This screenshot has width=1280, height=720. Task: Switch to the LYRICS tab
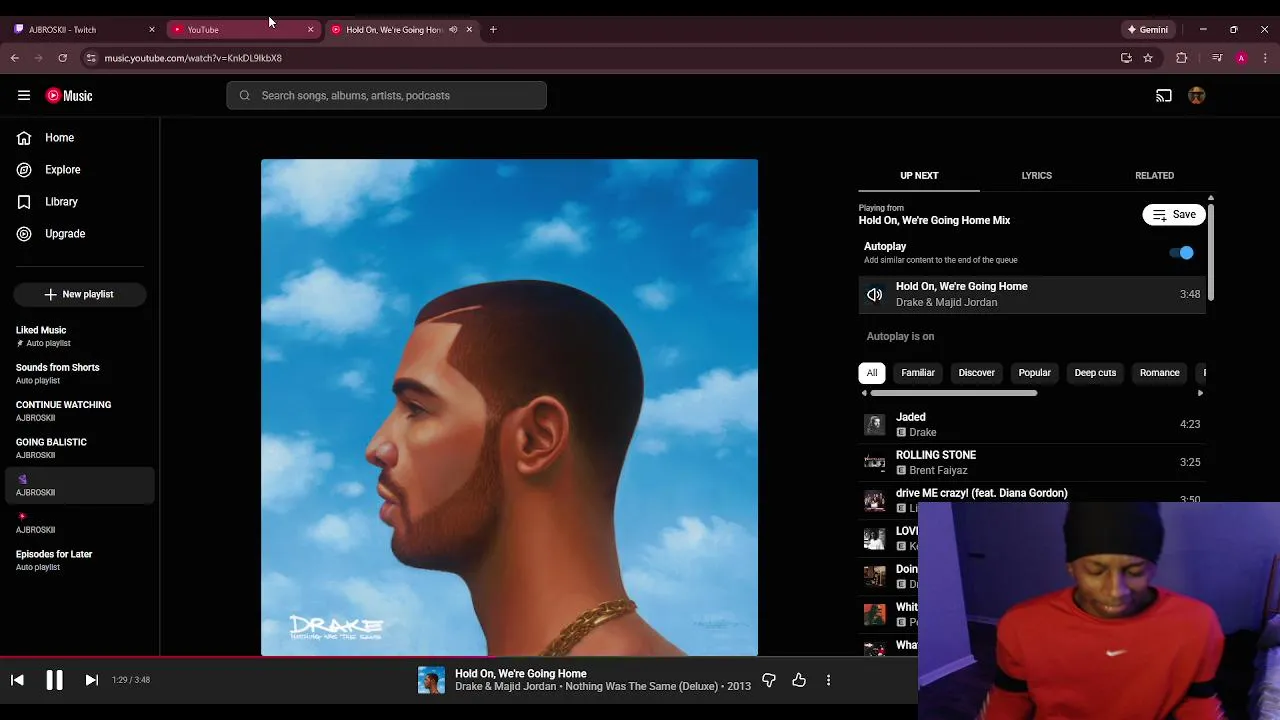tap(1036, 176)
